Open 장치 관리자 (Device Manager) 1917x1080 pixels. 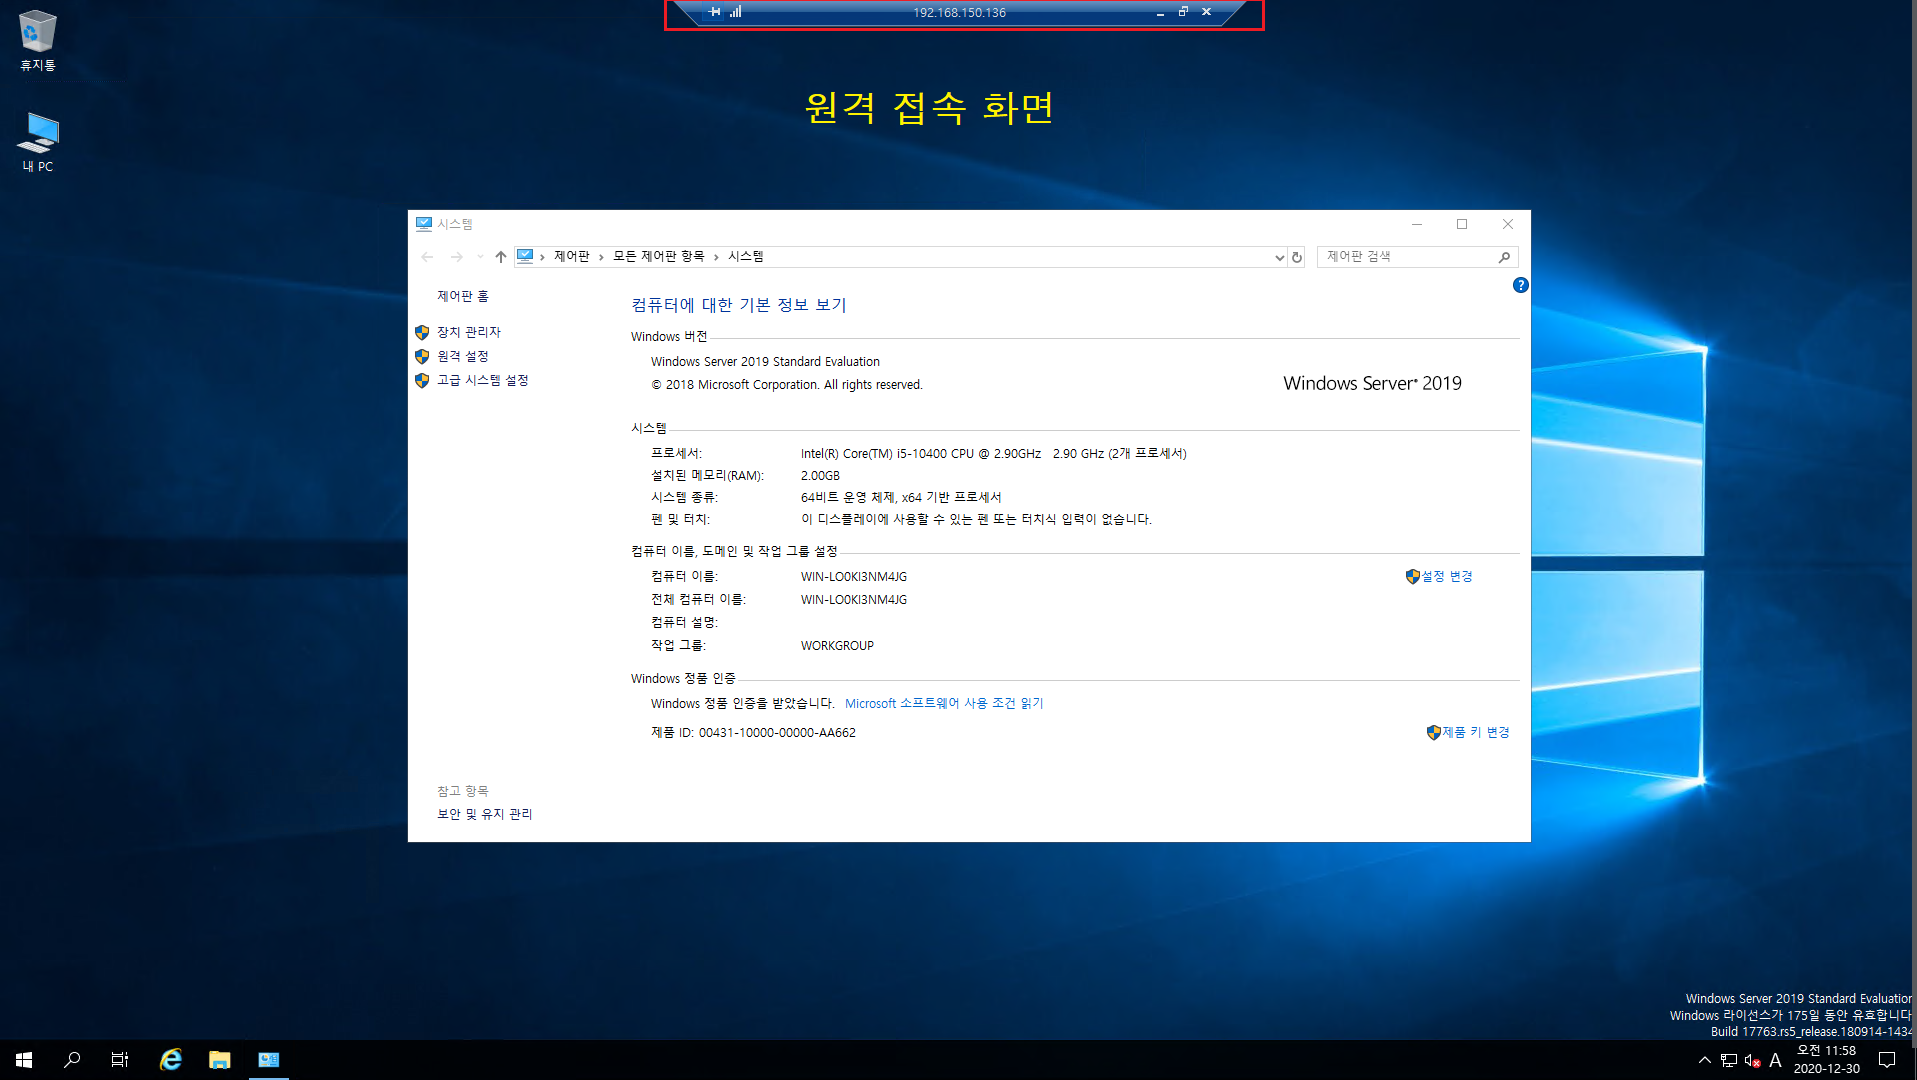(468, 332)
